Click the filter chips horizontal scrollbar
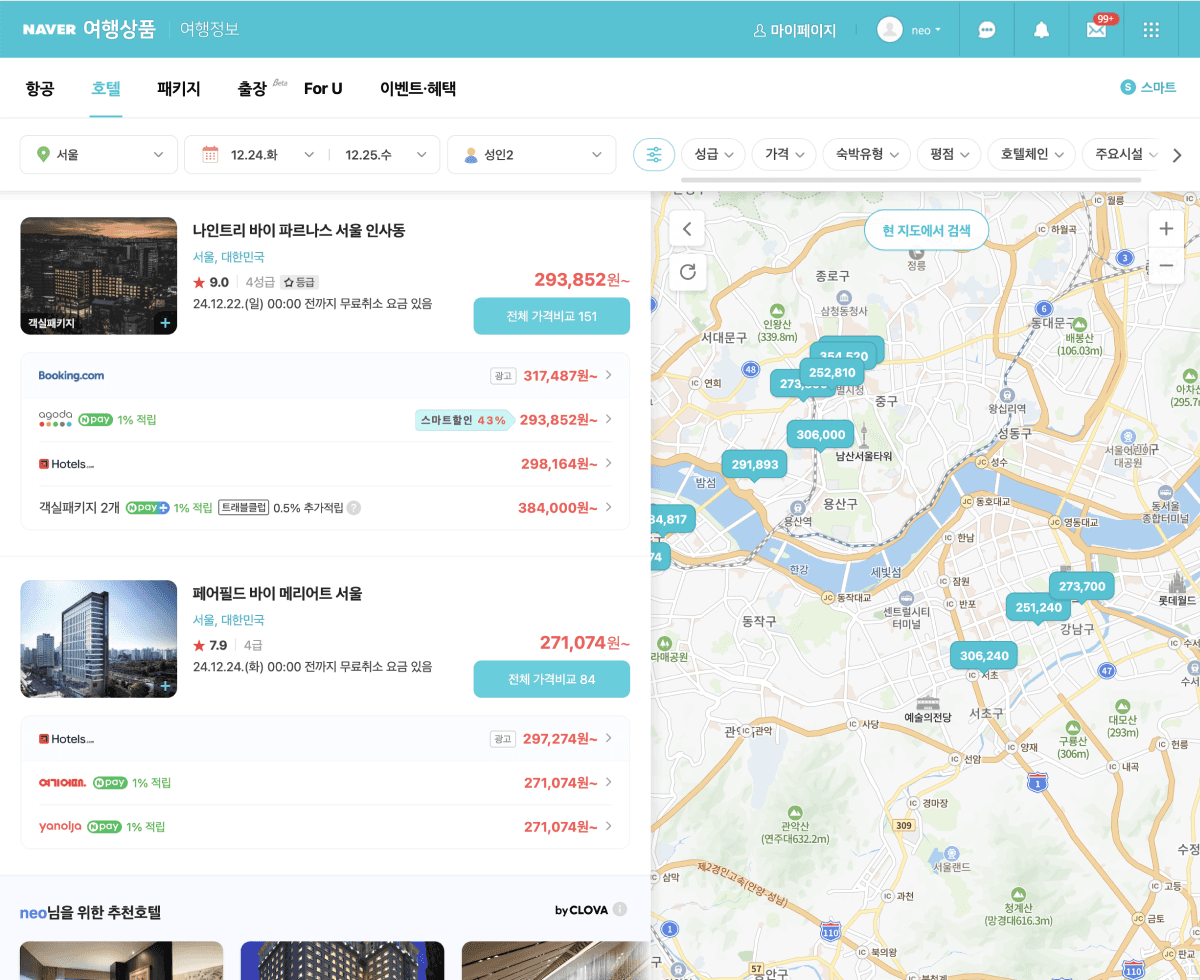The width and height of the screenshot is (1200, 980). coord(910,180)
